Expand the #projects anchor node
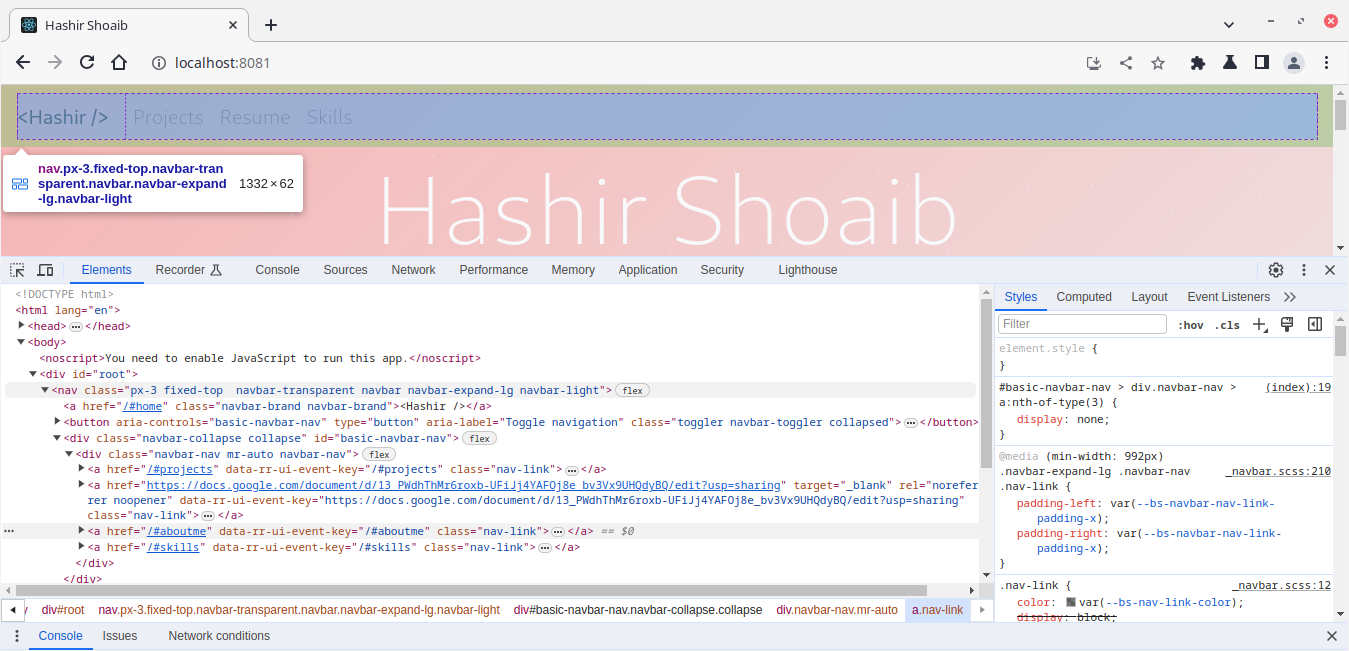Screen dimensions: 1349x651 pos(82,469)
